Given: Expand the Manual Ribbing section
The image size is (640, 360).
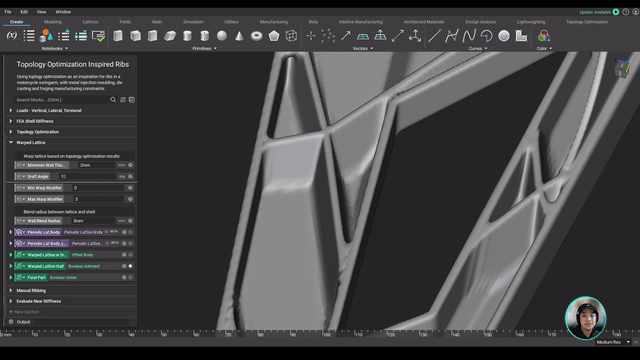Looking at the screenshot, I should [x=11, y=291].
